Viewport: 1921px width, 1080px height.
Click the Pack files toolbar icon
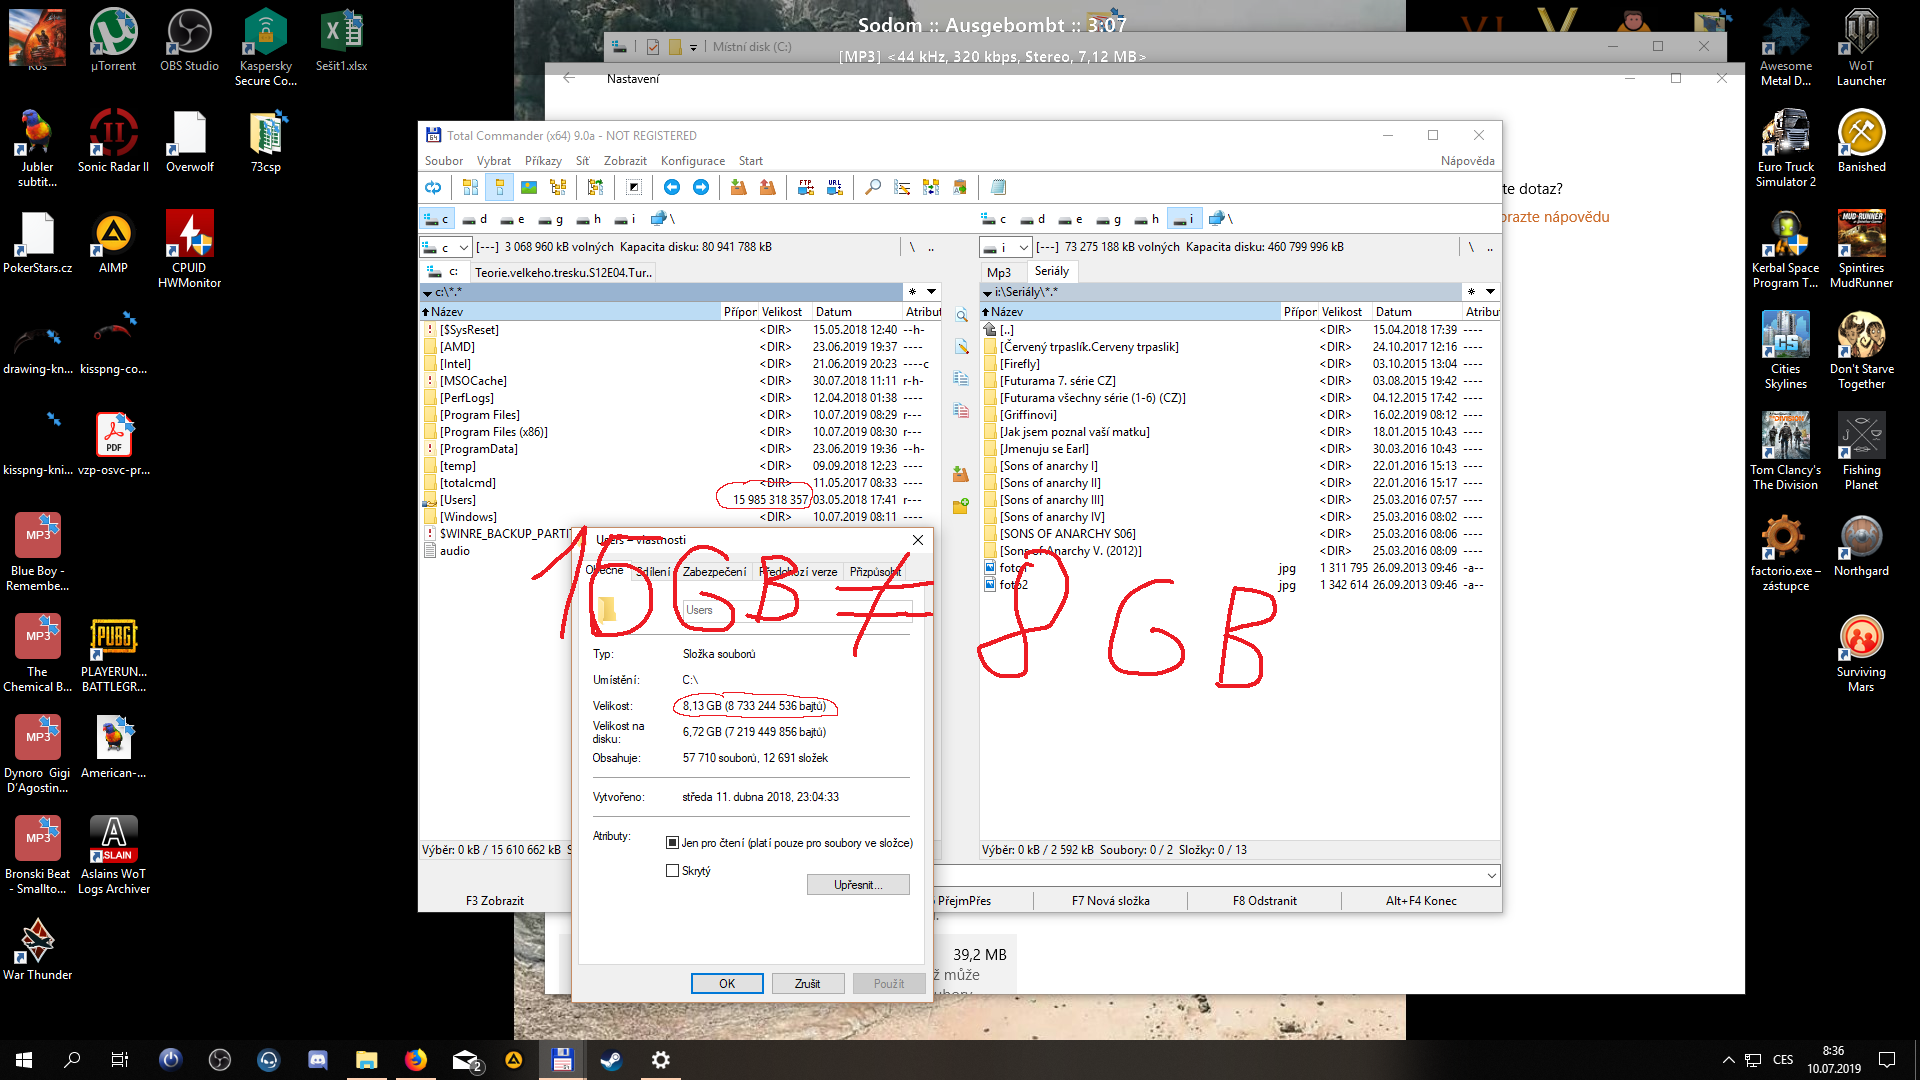[738, 187]
